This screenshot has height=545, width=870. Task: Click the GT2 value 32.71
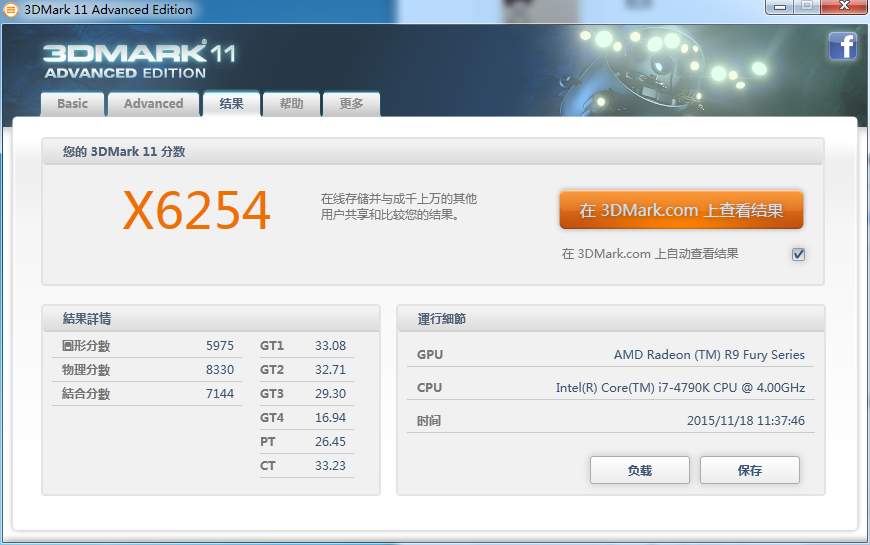tap(330, 370)
